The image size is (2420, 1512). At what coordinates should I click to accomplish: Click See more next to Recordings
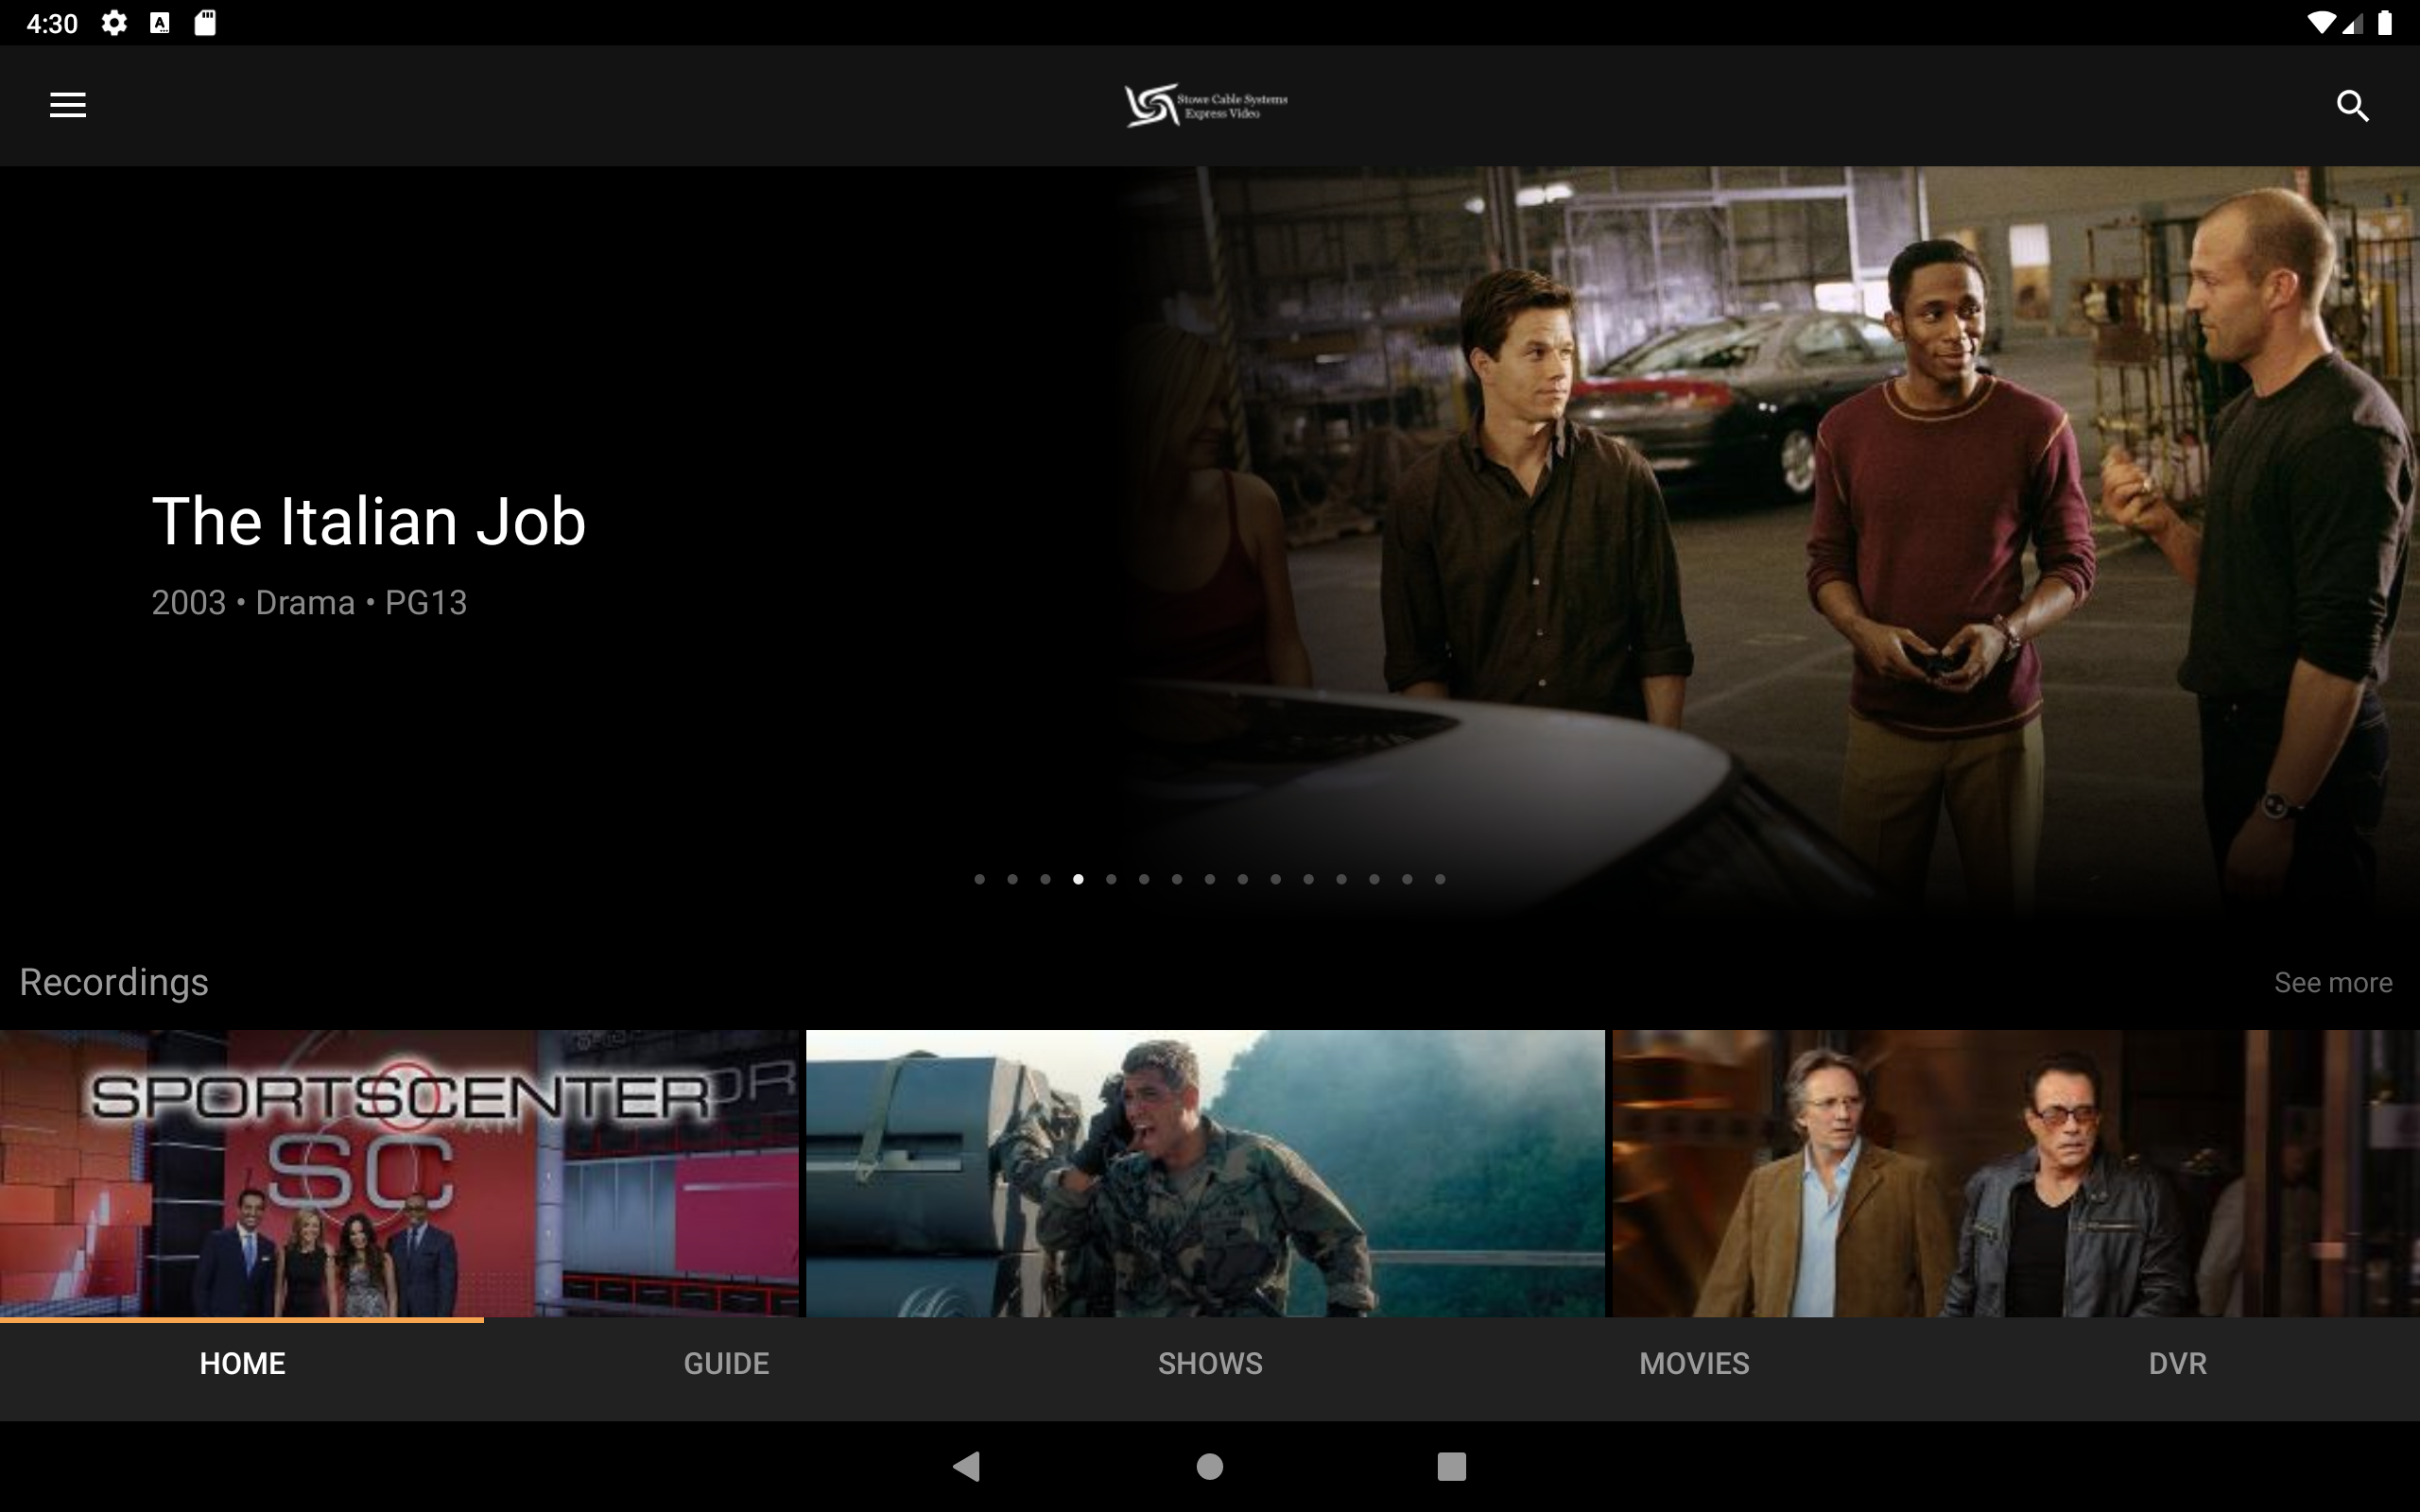[x=2333, y=982]
